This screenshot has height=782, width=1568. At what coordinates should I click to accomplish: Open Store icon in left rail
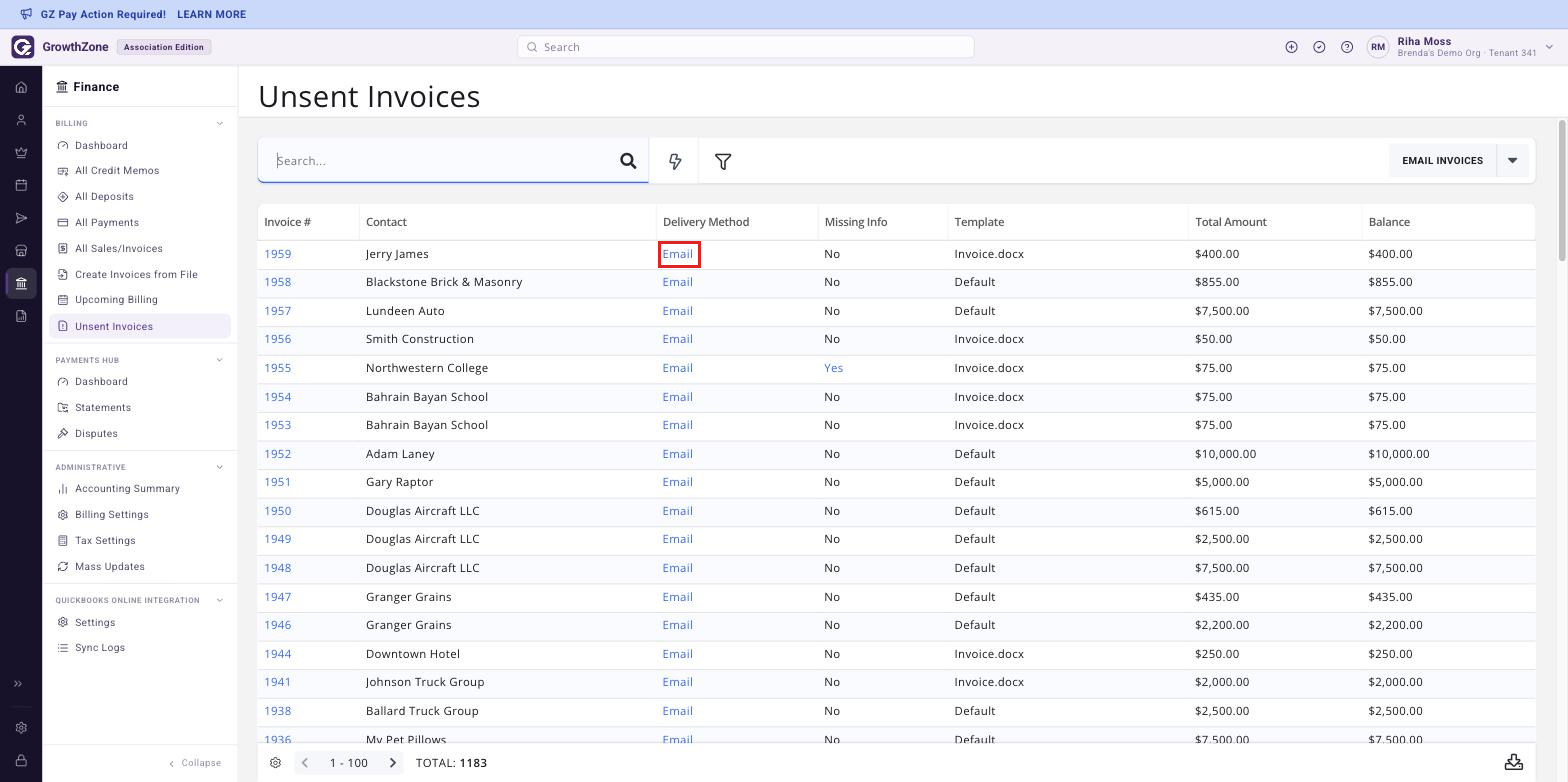click(x=21, y=251)
